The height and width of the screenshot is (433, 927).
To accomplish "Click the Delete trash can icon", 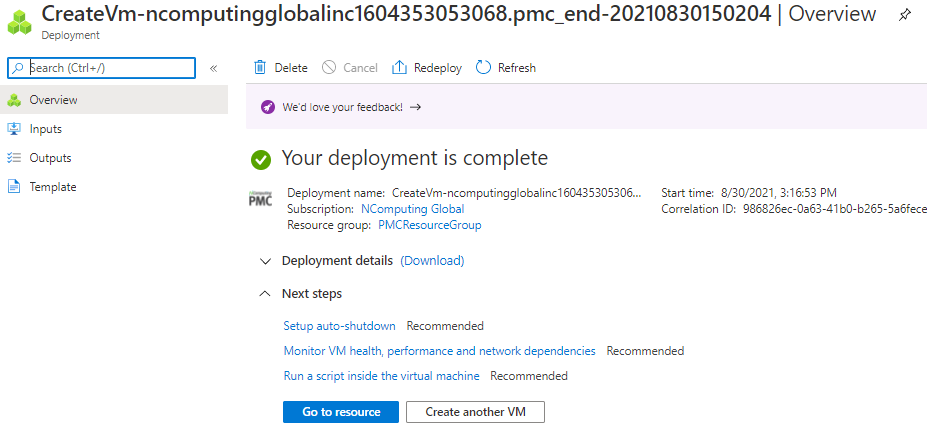I will (260, 67).
